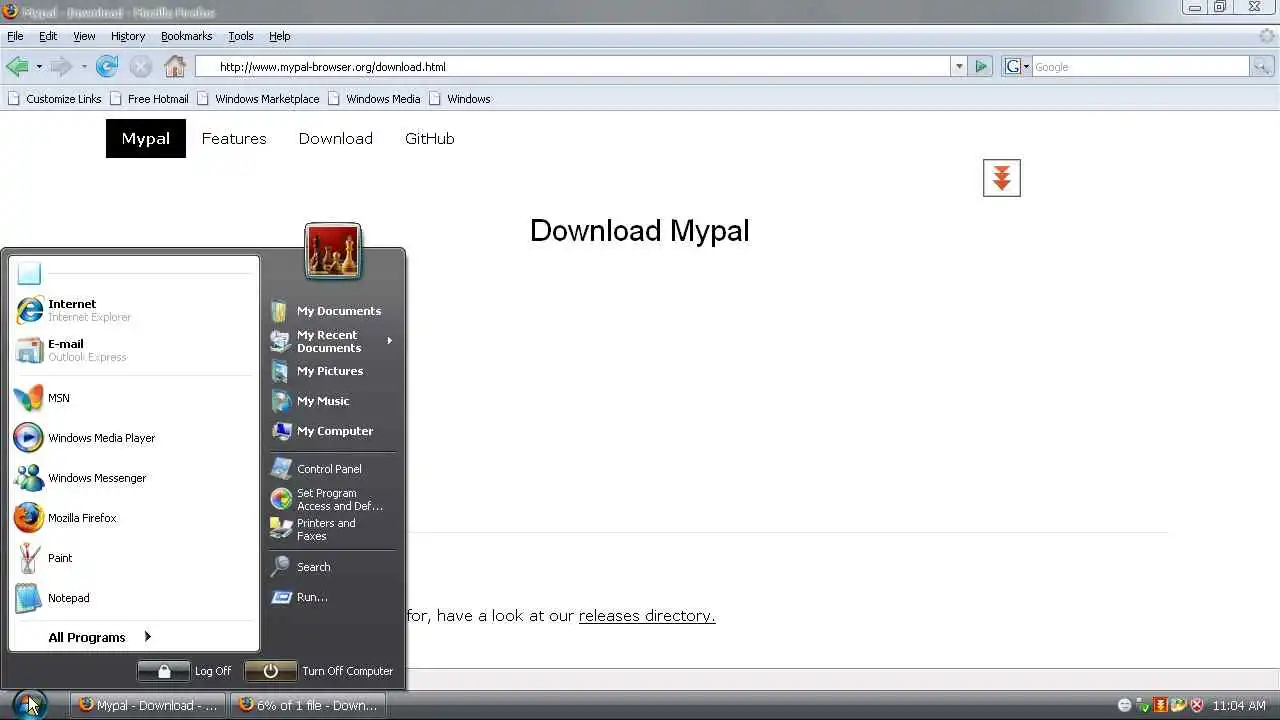Open Set Program Access and Defaults
The height and width of the screenshot is (720, 1280).
pyautogui.click(x=332, y=499)
